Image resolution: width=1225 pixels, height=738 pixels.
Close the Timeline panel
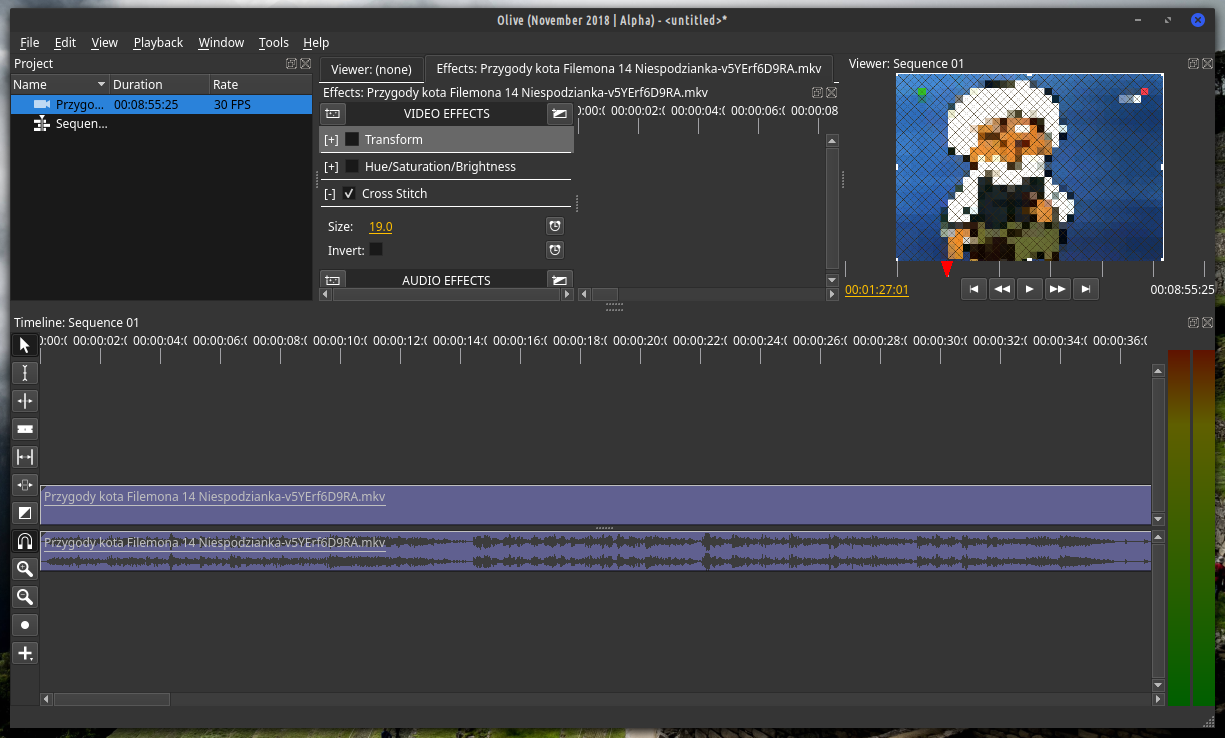point(1207,322)
